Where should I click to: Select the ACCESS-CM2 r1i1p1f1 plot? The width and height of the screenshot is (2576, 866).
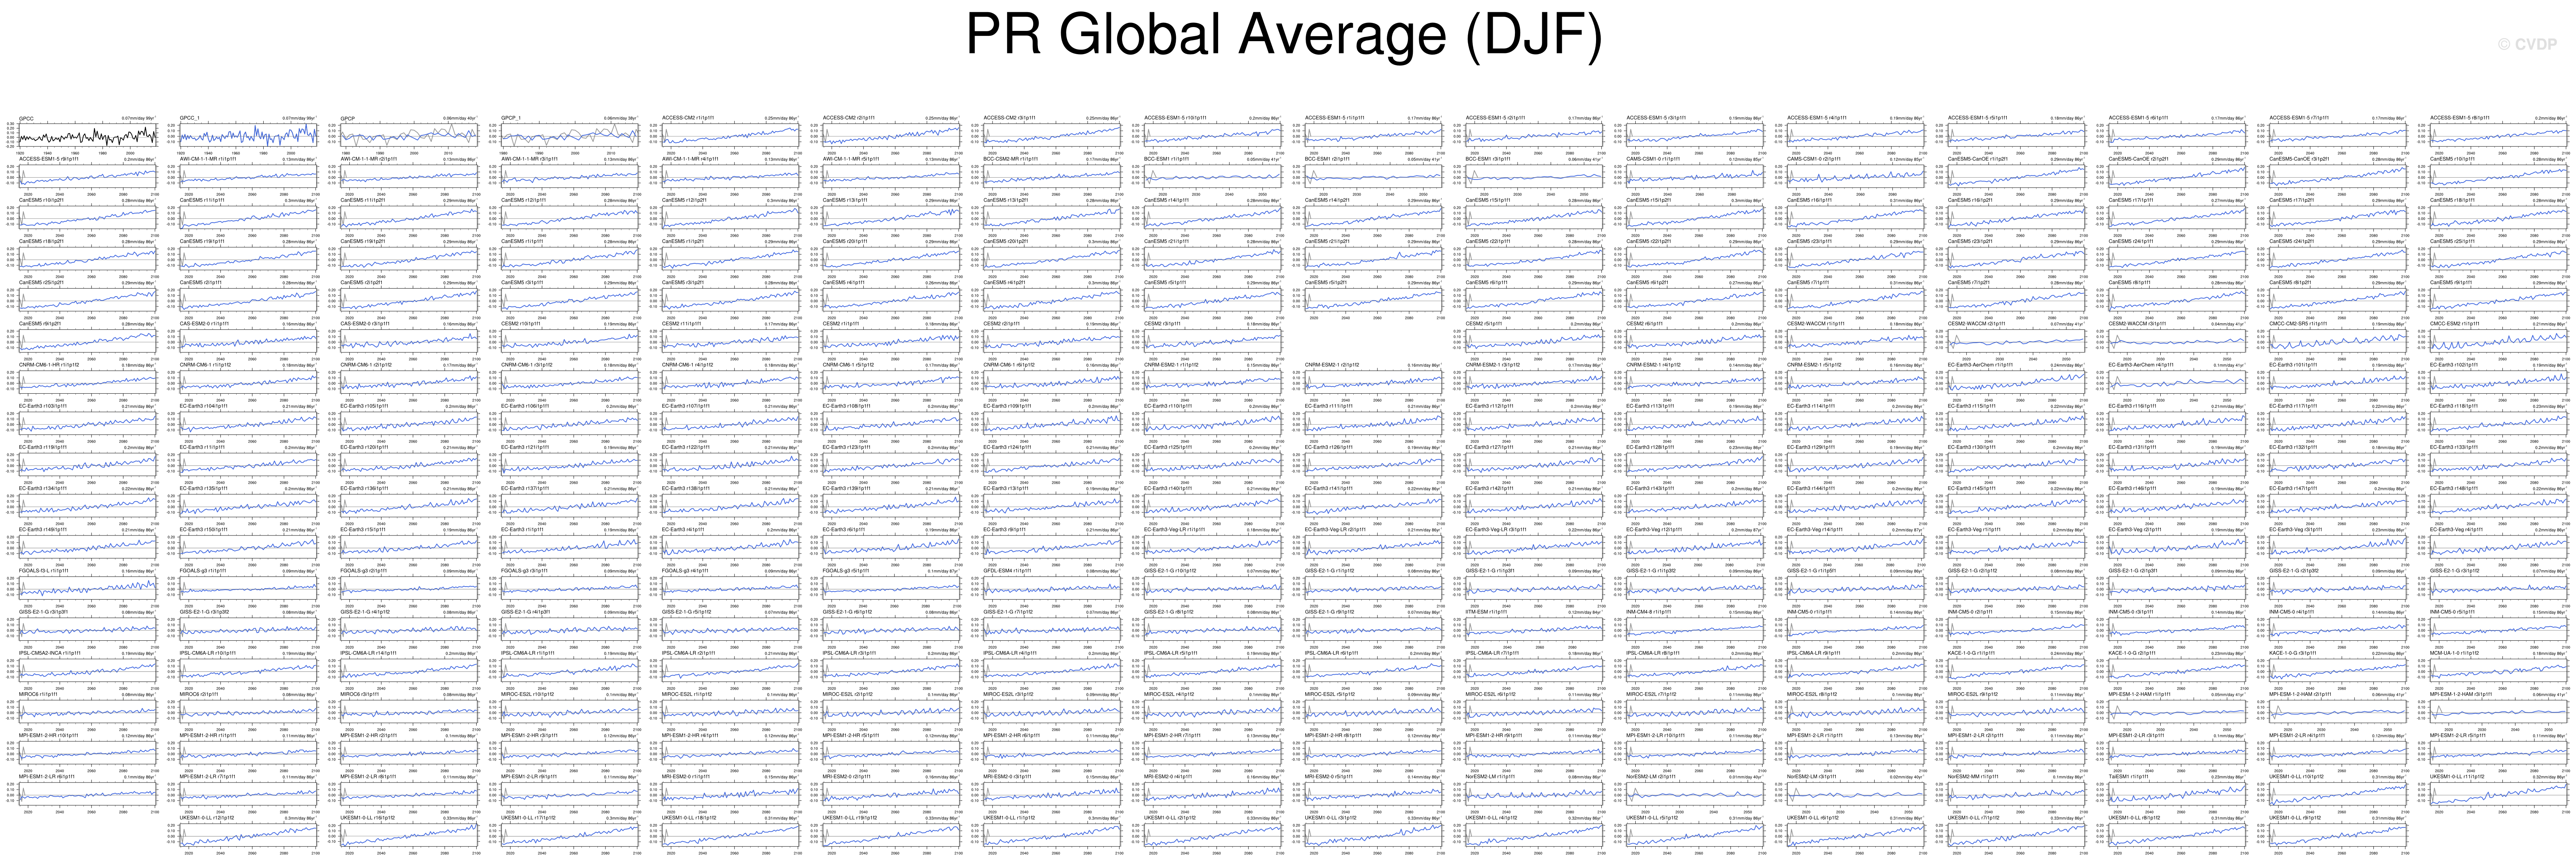pyautogui.click(x=730, y=134)
